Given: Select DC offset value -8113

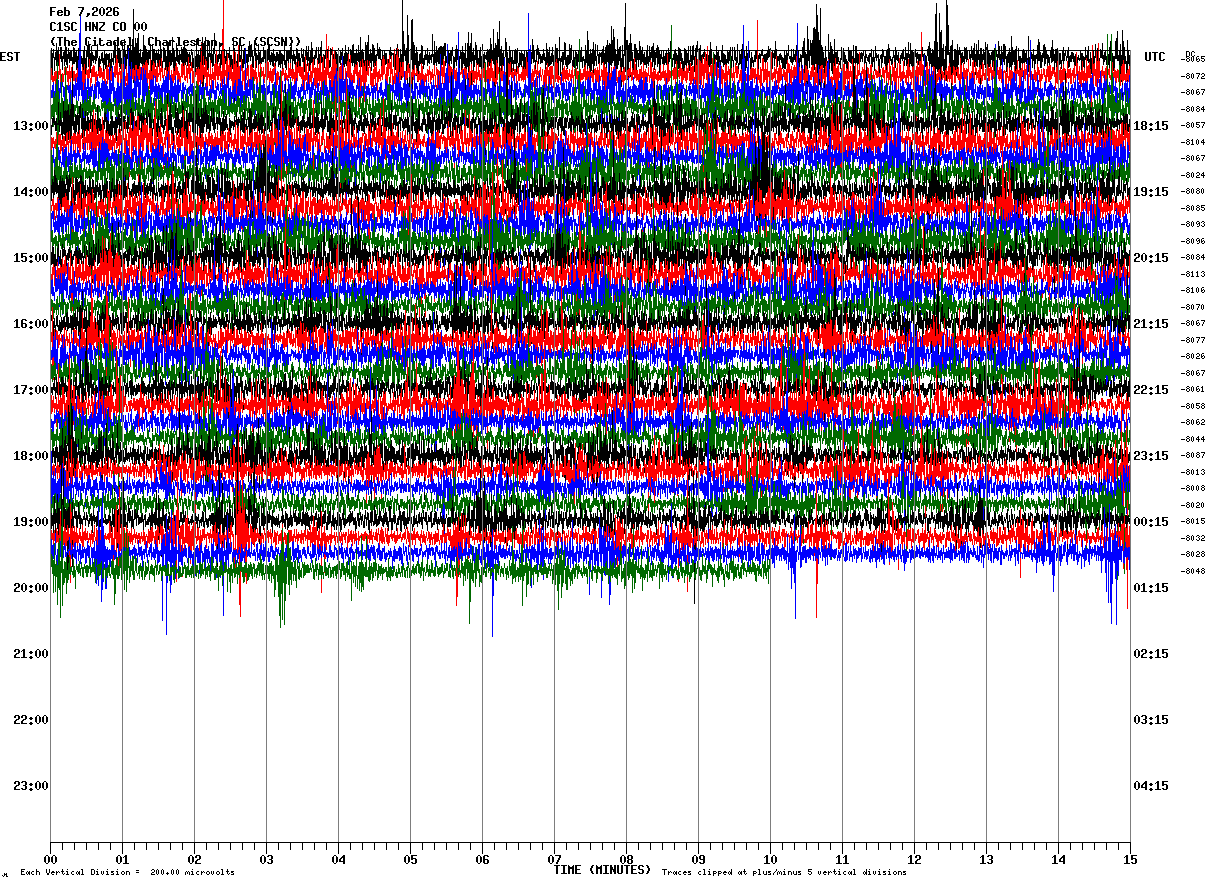Looking at the screenshot, I should coord(1193,274).
